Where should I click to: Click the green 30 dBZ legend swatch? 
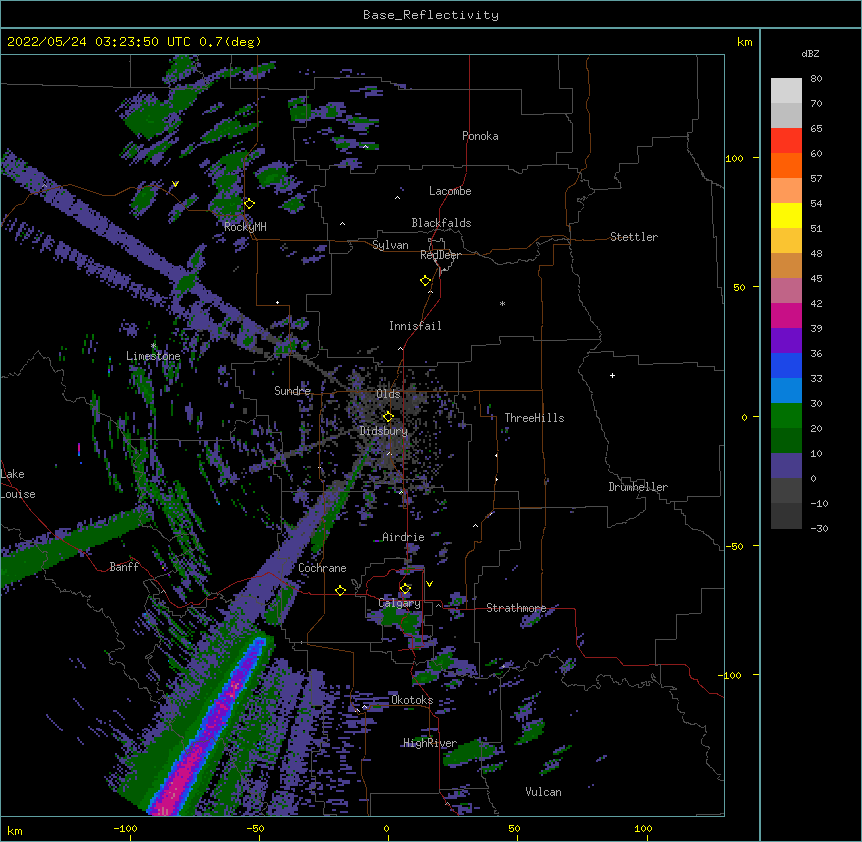(x=786, y=416)
